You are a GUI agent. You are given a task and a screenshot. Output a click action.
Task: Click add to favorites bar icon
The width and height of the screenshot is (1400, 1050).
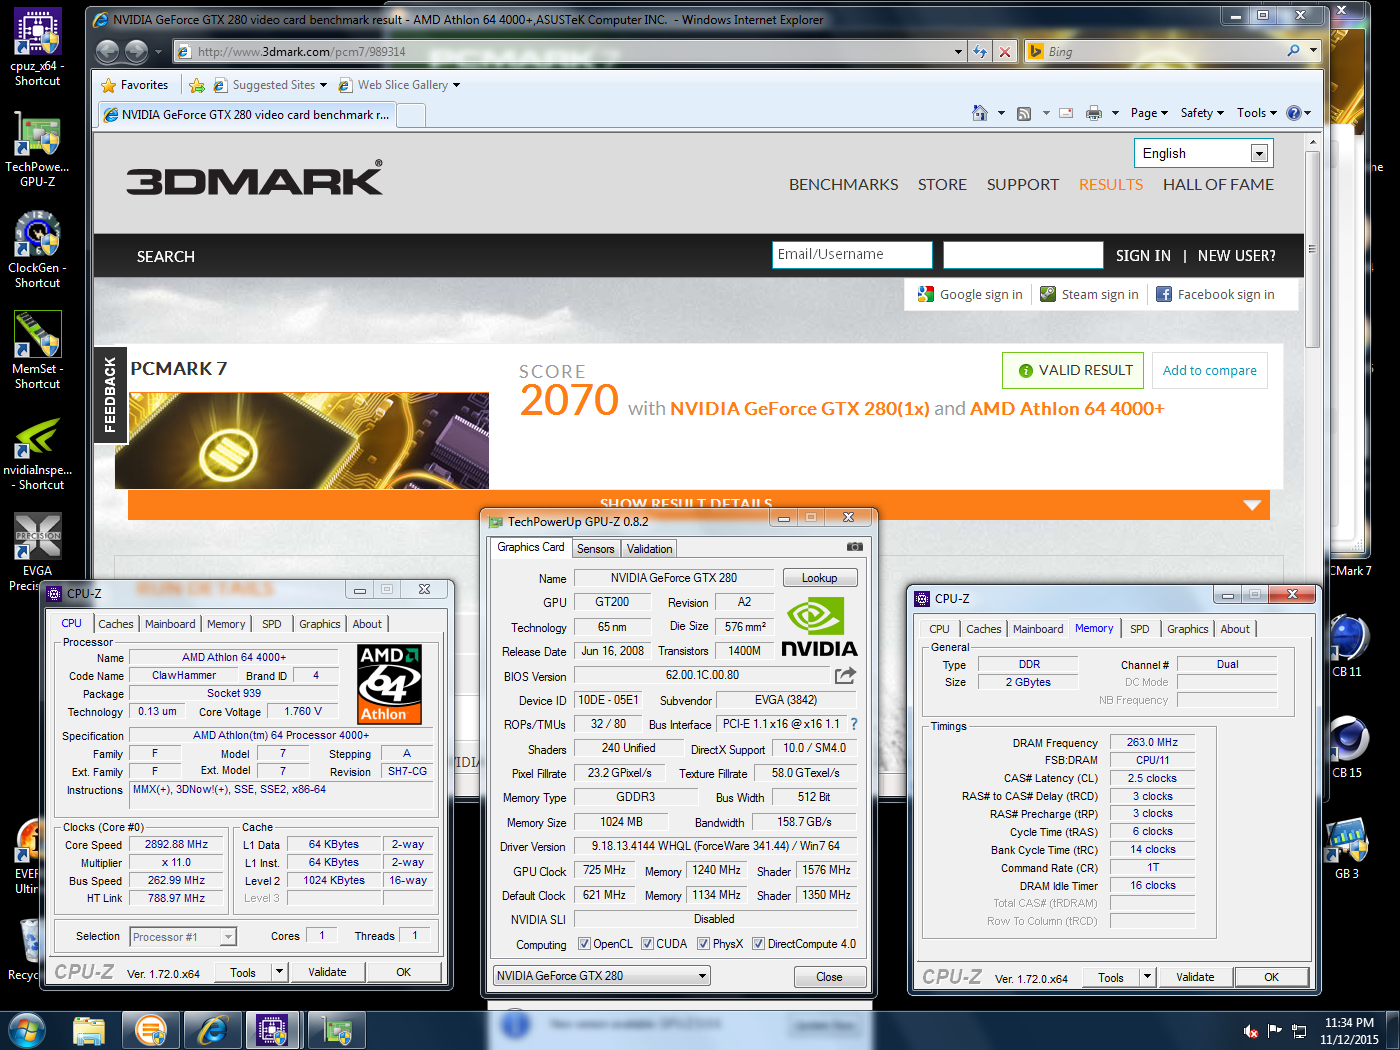click(197, 85)
